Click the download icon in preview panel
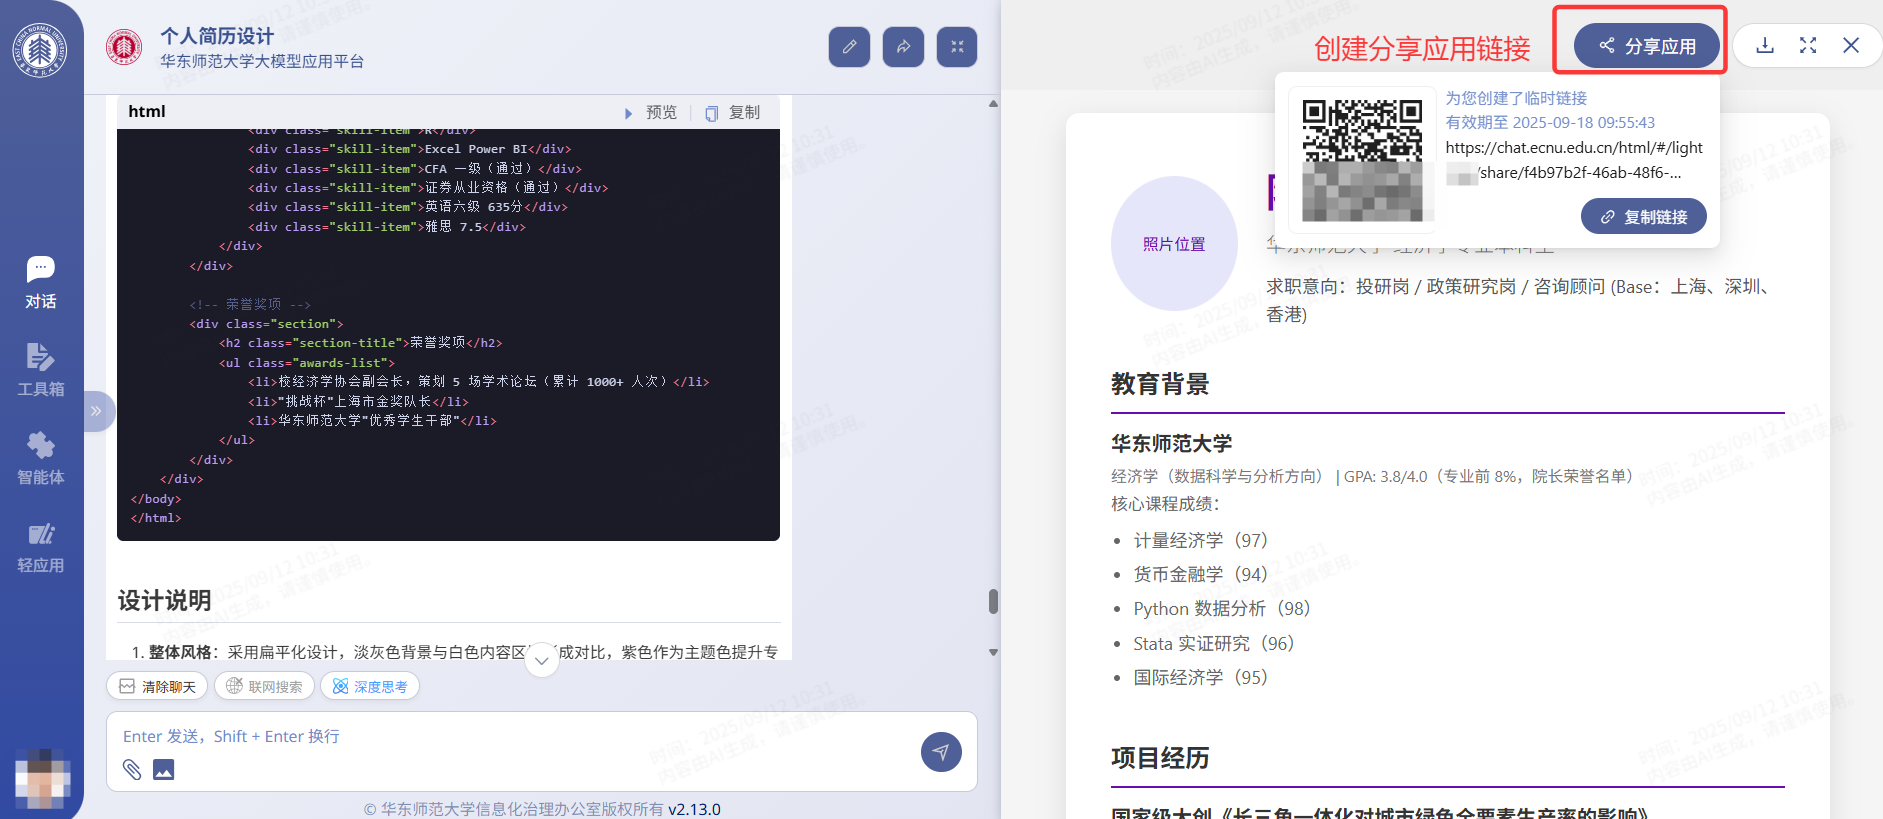Viewport: 1883px width, 819px height. tap(1765, 46)
